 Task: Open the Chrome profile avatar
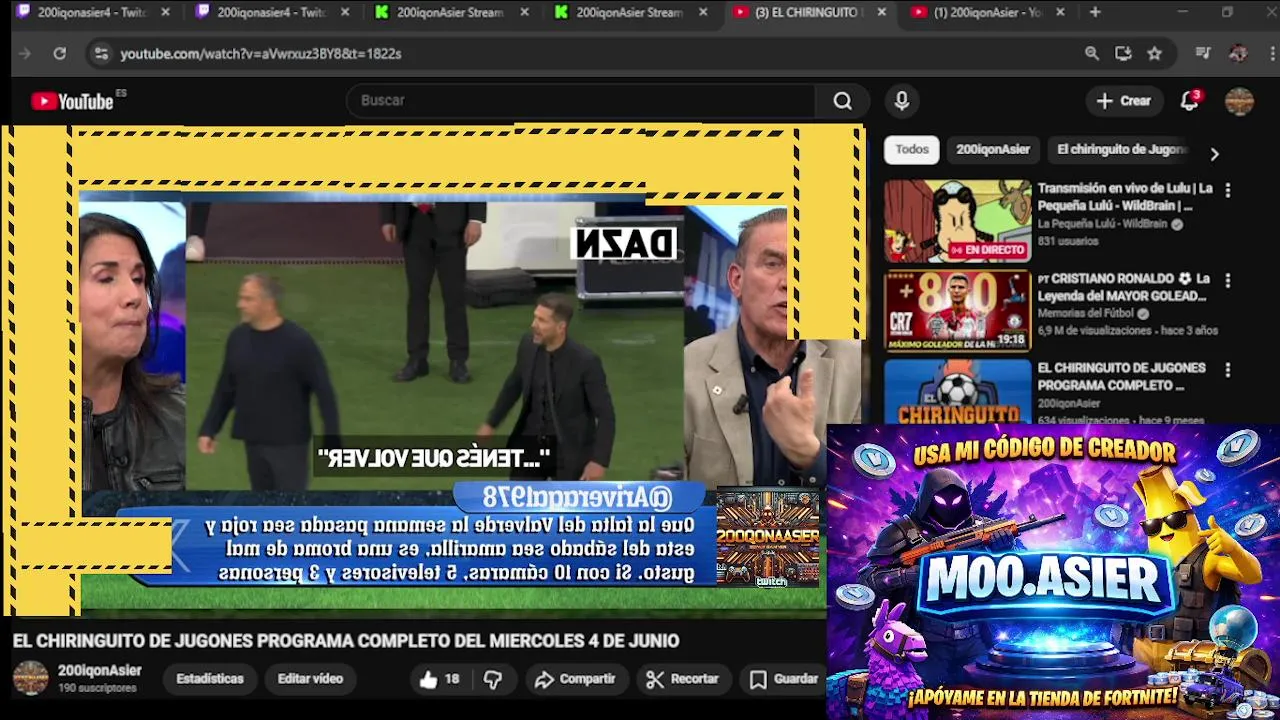click(1238, 53)
